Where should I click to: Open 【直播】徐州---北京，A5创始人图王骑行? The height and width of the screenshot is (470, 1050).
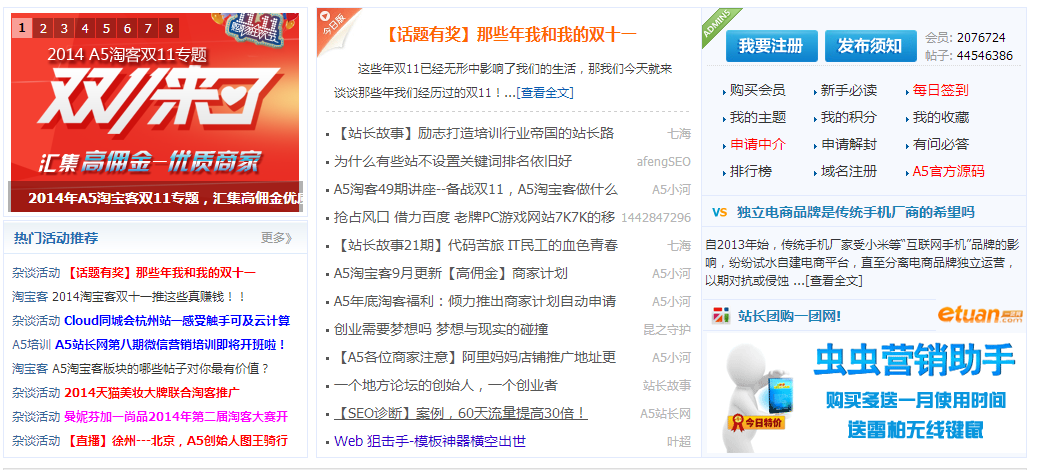pyautogui.click(x=175, y=441)
